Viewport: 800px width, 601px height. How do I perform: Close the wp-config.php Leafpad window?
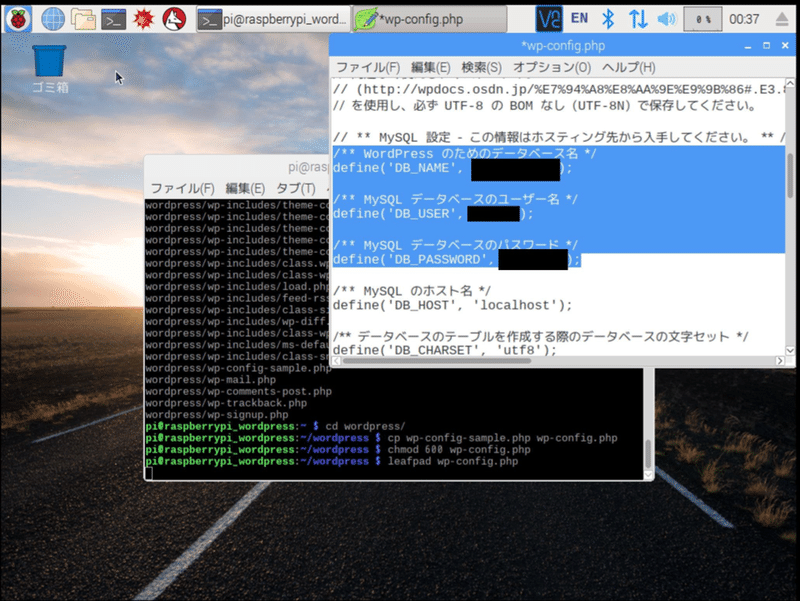tap(785, 46)
